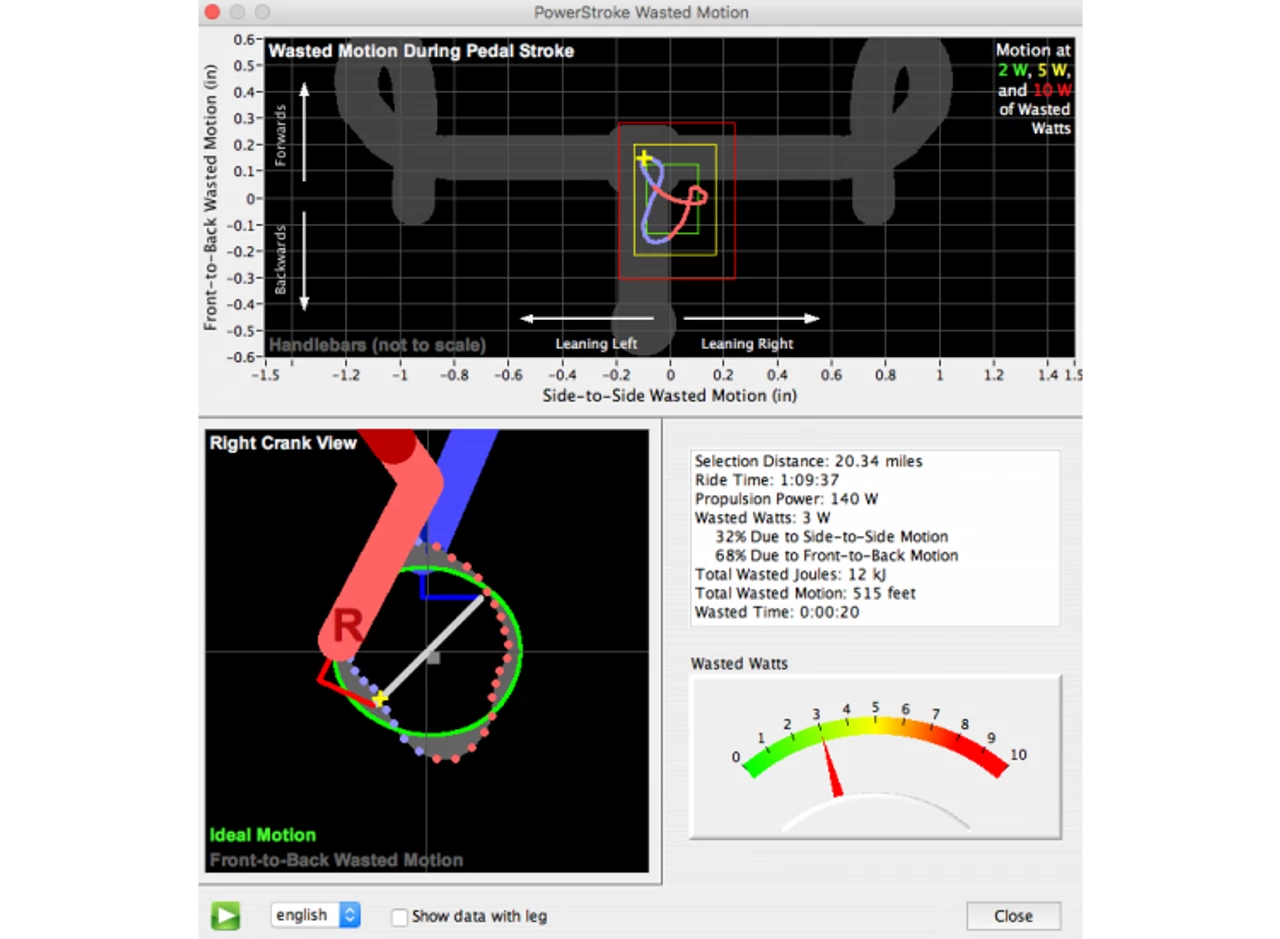The image size is (1280, 939).
Task: Open the english language dropdown
Action: [x=314, y=915]
